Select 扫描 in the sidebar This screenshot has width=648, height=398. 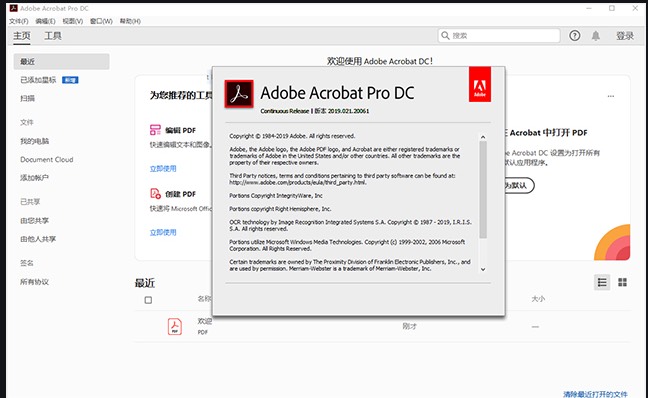(27, 98)
